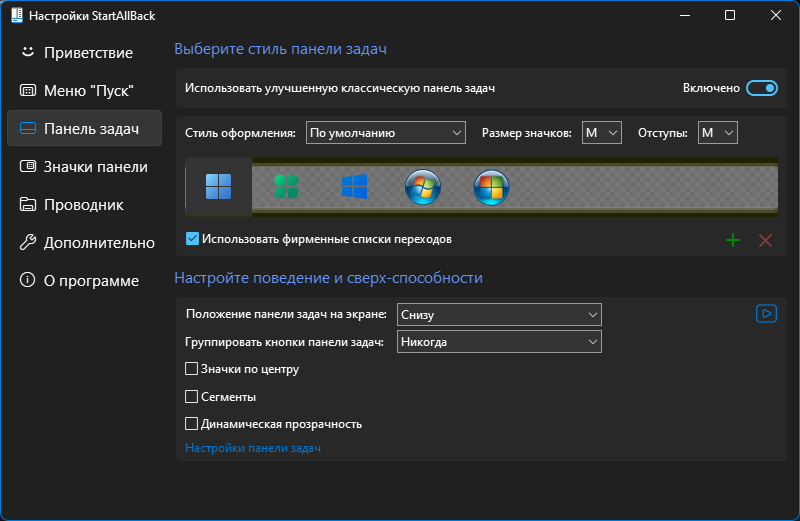Screen dimensions: 800x521
Task: Pick the Windows 10 flat blue logo
Action: 355,186
